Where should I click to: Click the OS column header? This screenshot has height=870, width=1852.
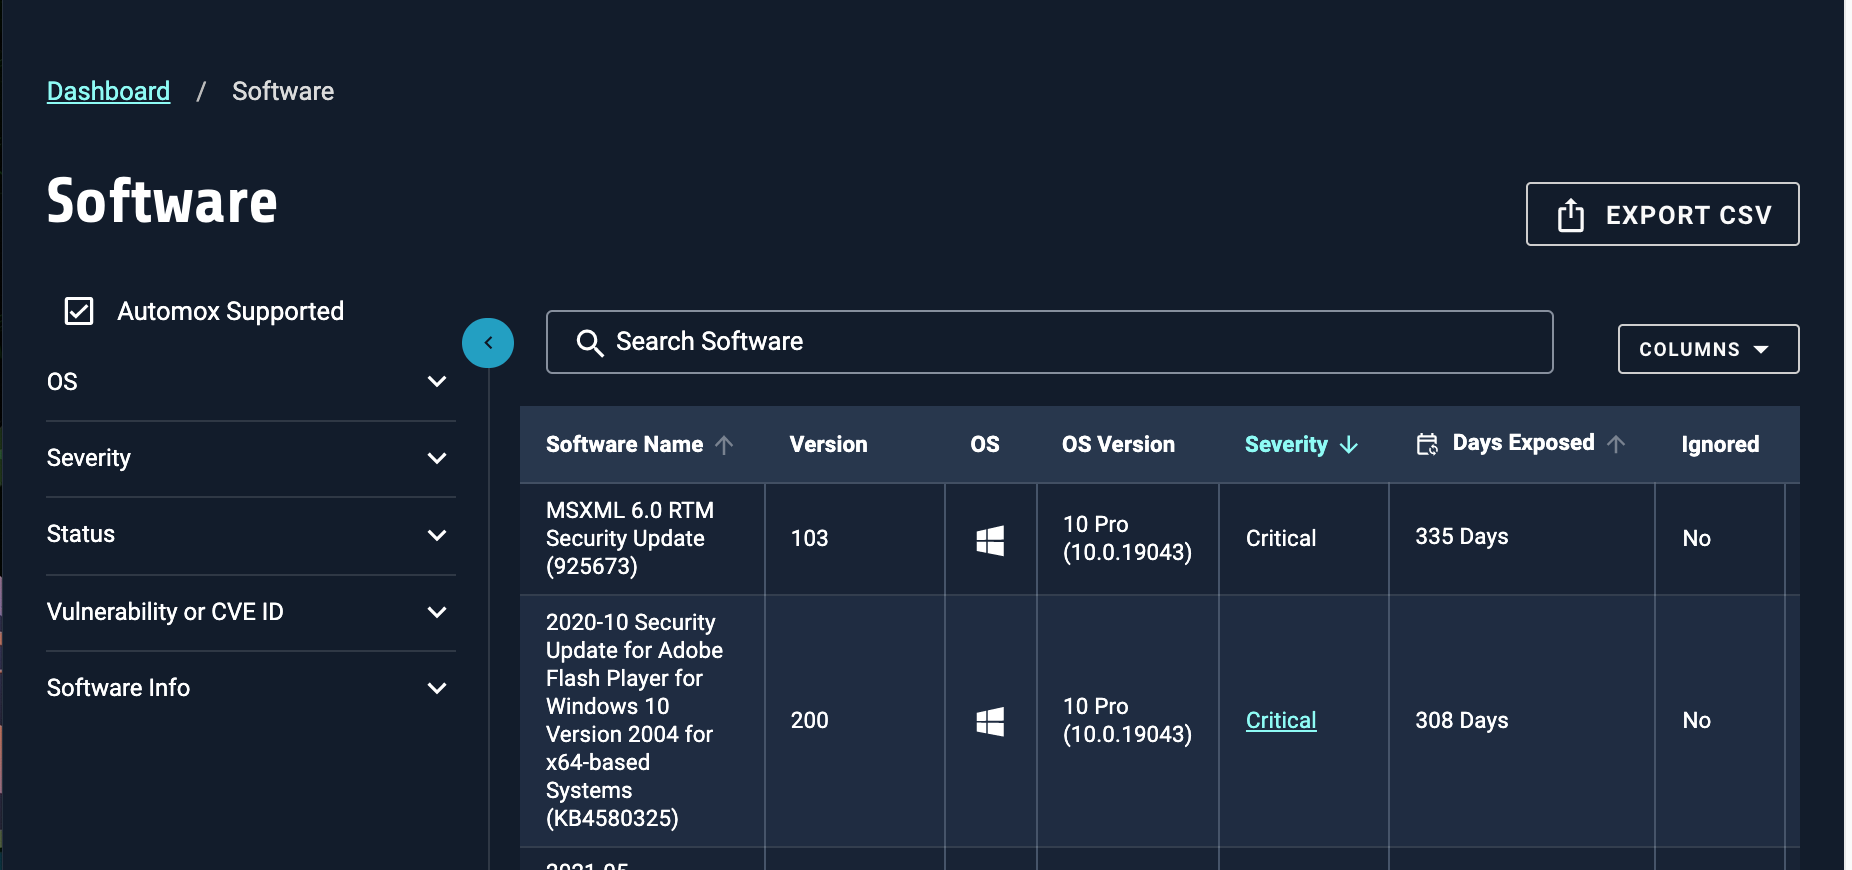click(x=985, y=444)
